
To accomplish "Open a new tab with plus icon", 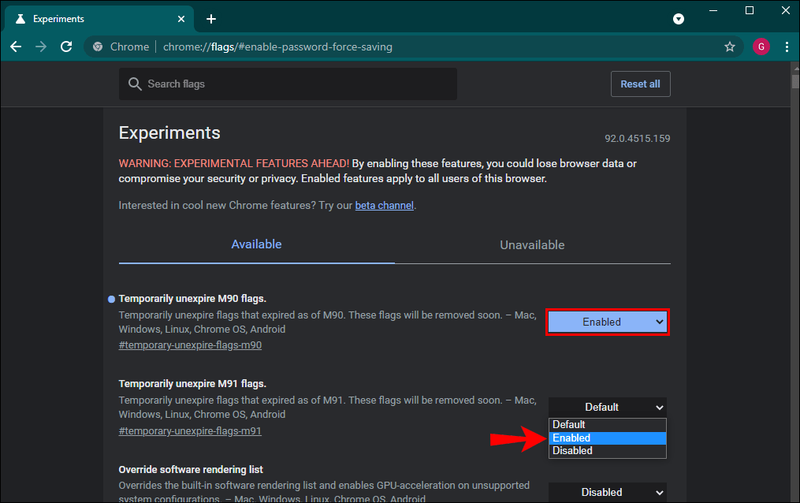I will click(x=211, y=19).
